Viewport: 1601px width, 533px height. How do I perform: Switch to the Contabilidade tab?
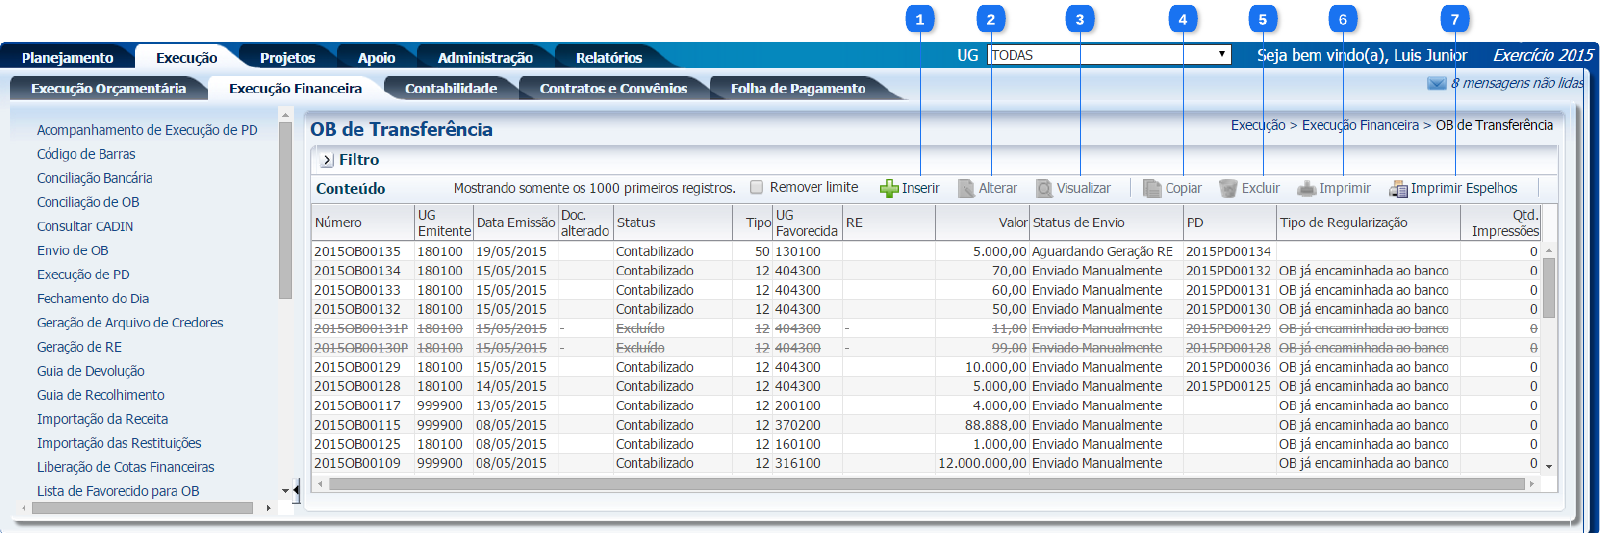450,88
